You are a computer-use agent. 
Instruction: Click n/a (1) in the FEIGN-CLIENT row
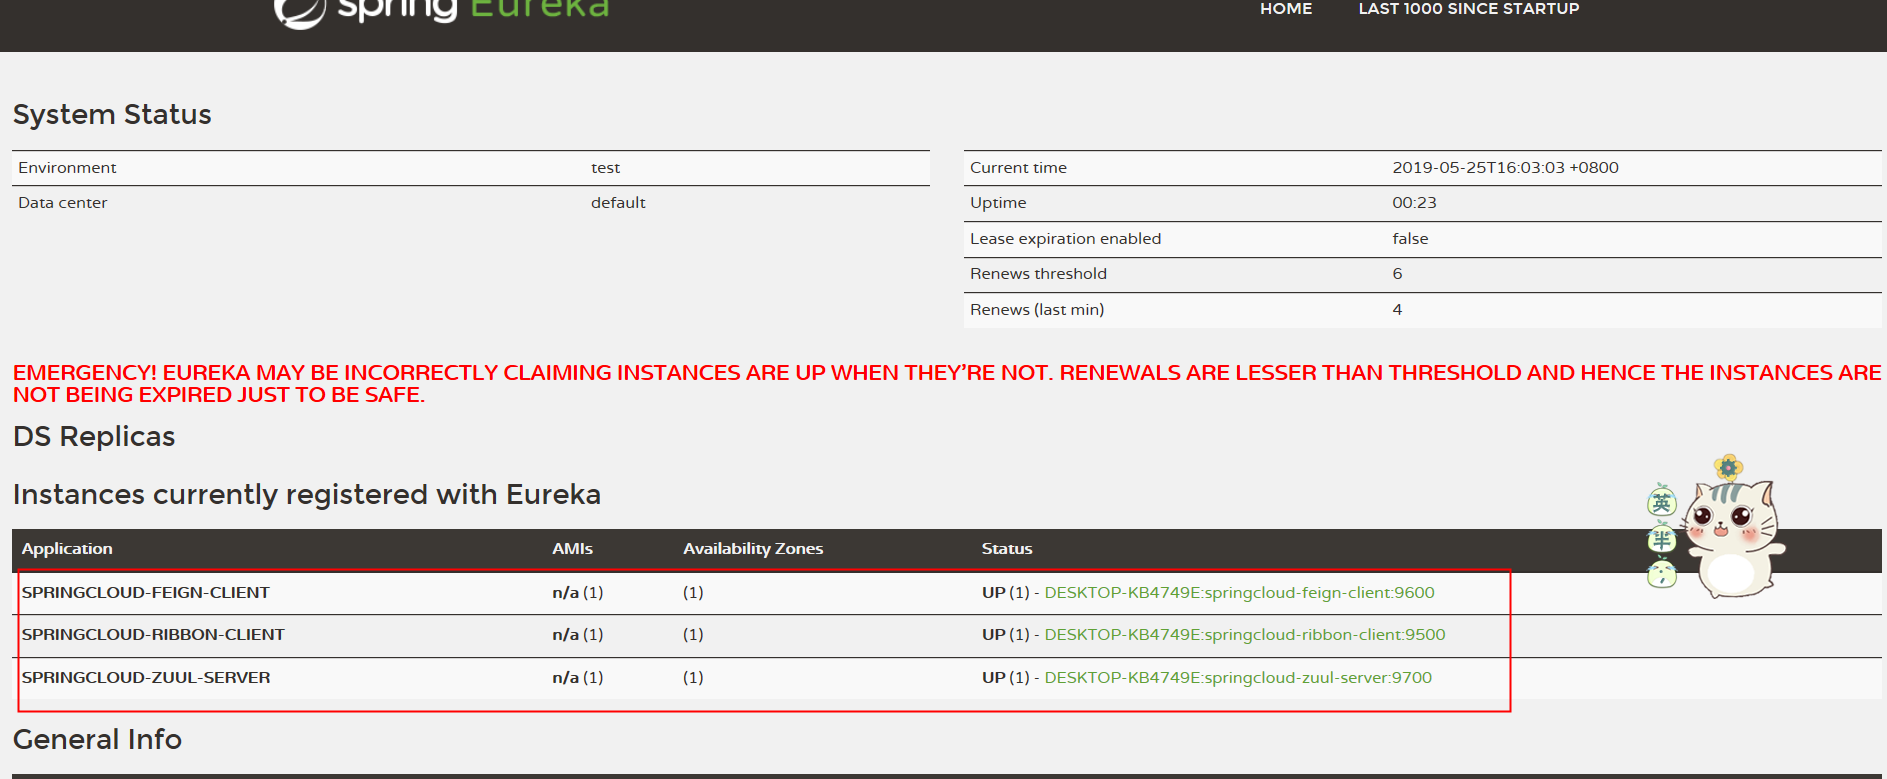point(578,592)
